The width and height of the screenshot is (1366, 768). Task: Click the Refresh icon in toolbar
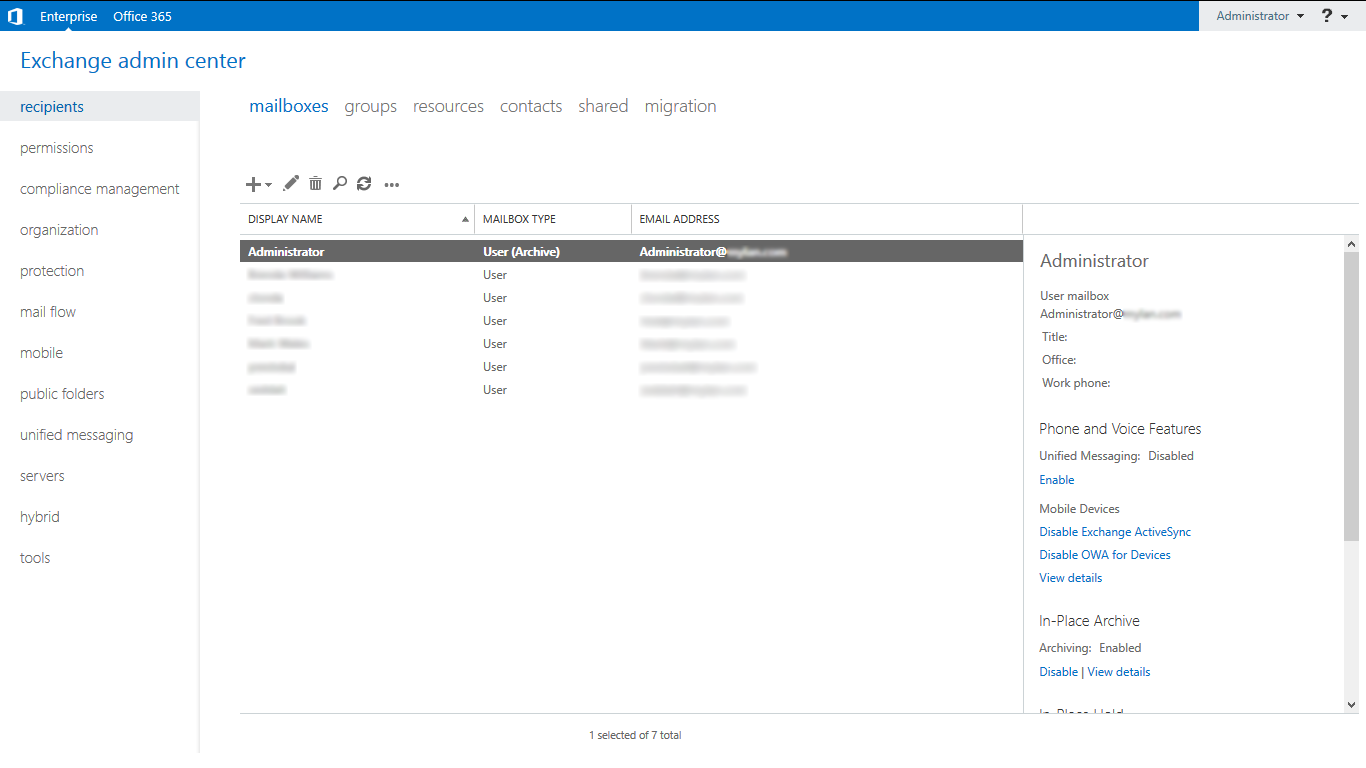(x=364, y=183)
